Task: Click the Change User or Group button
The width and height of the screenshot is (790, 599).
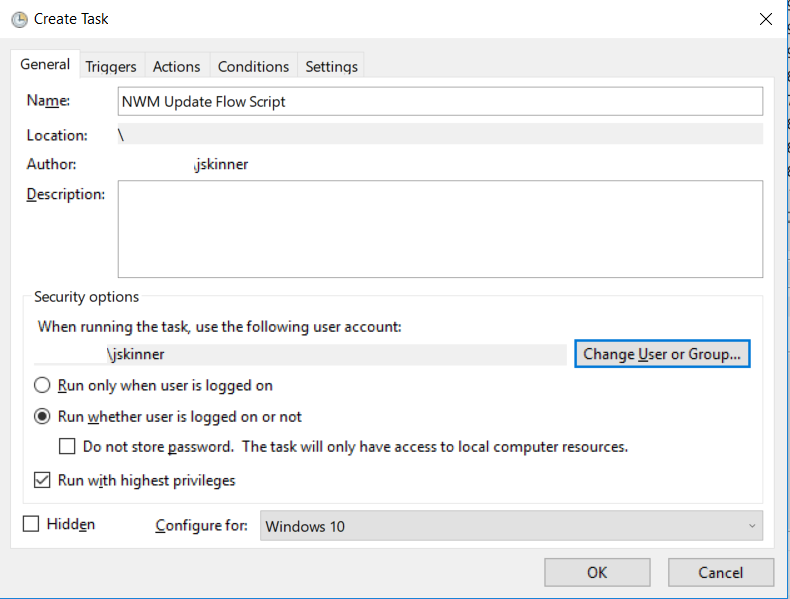Action: [662, 354]
